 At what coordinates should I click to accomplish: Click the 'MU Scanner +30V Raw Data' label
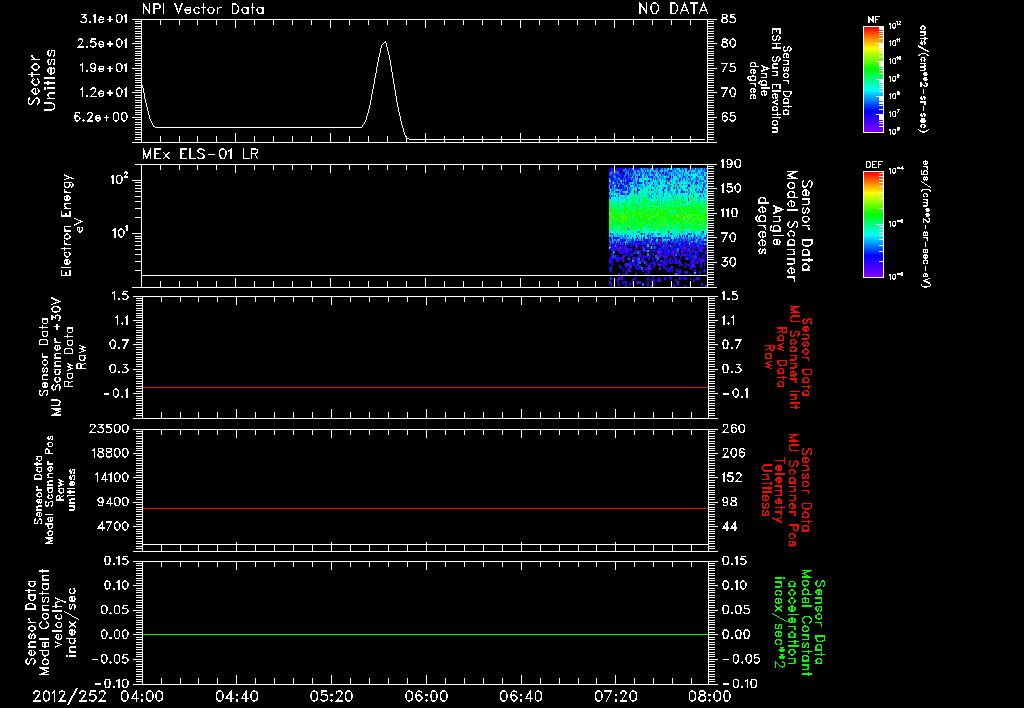point(62,356)
